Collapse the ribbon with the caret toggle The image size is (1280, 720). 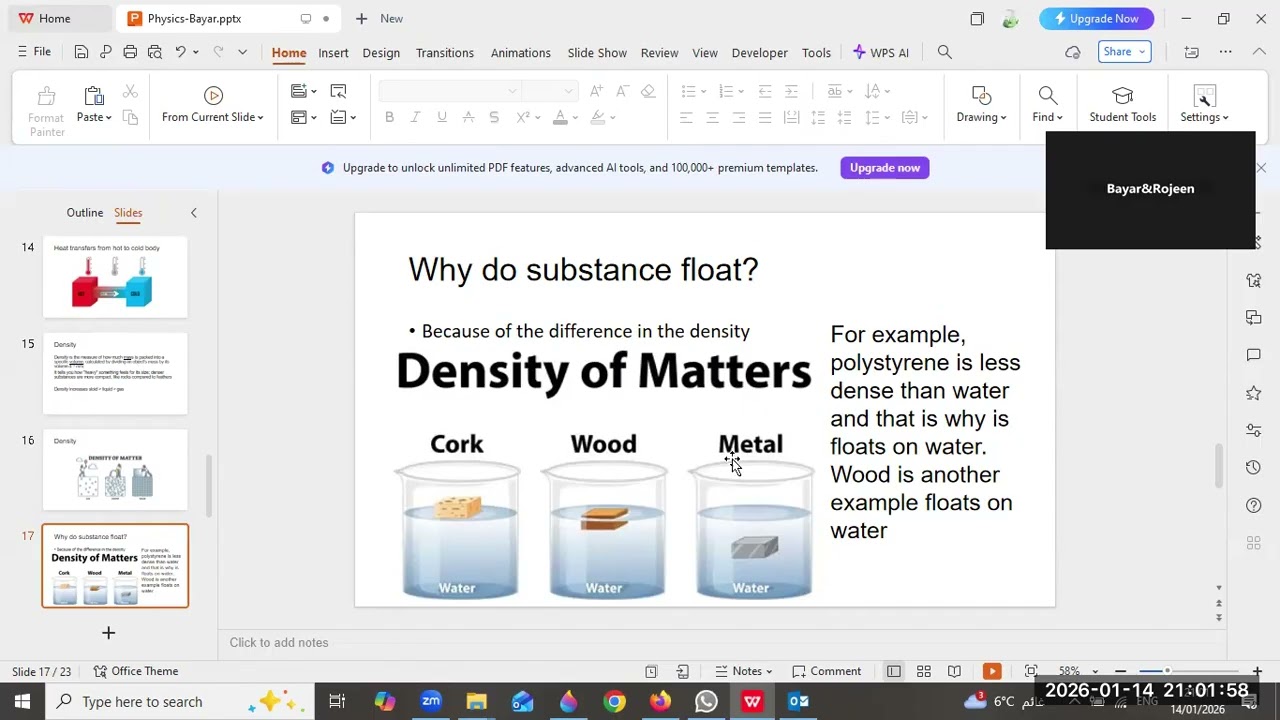pos(1261,52)
